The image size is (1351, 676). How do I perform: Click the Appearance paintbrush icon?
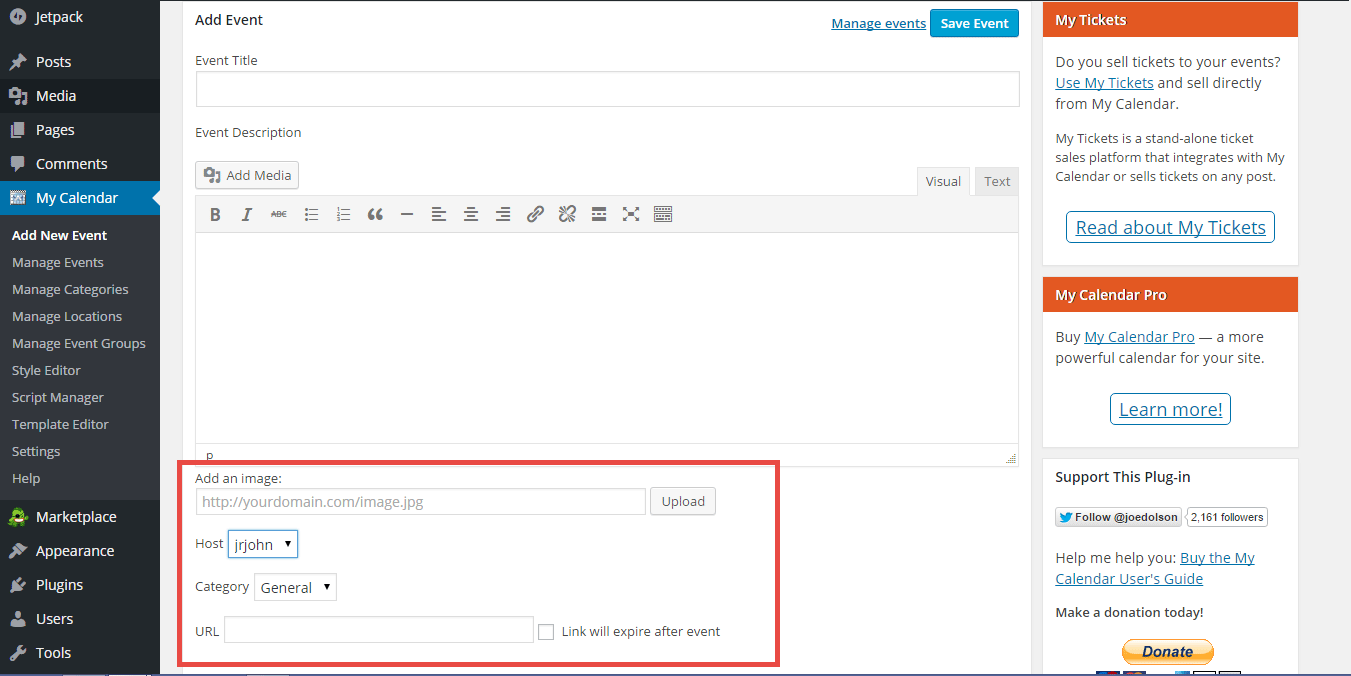click(x=18, y=551)
